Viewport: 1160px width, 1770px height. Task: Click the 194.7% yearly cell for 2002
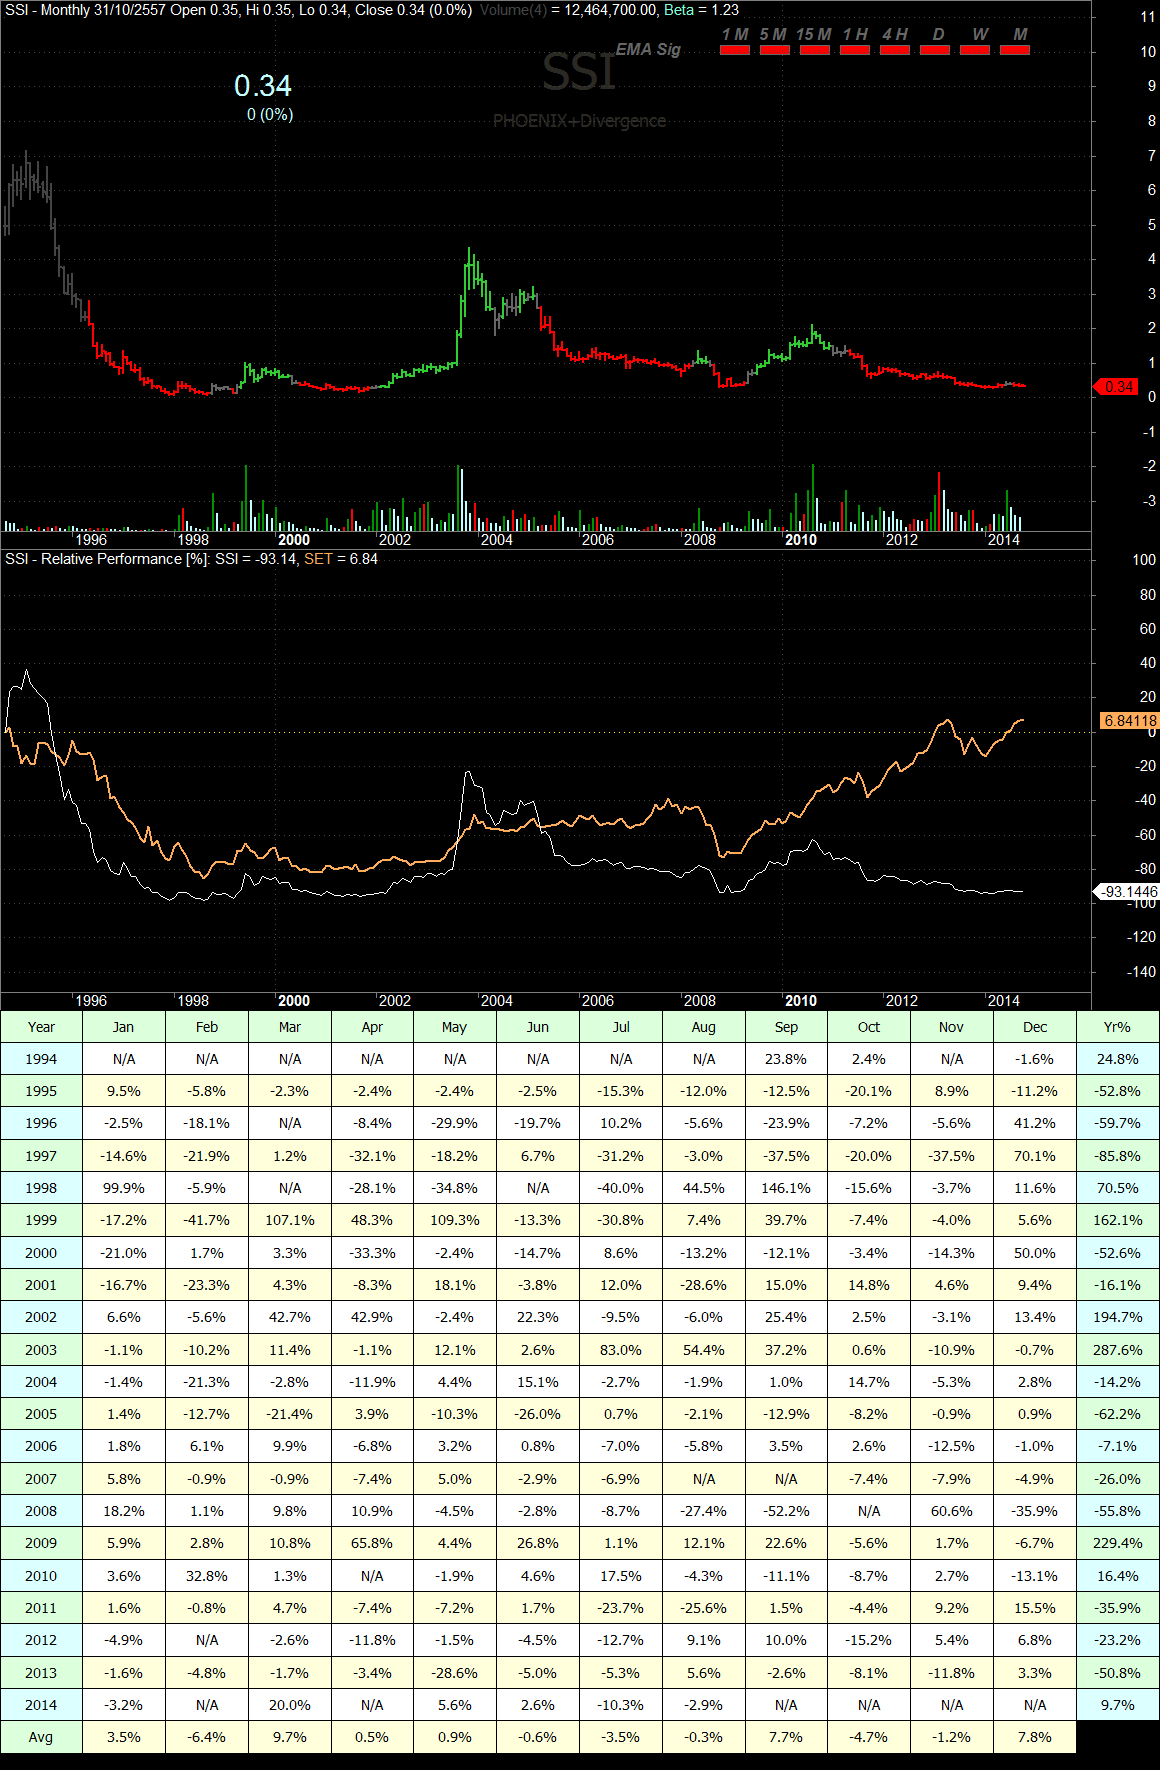coord(1117,1317)
